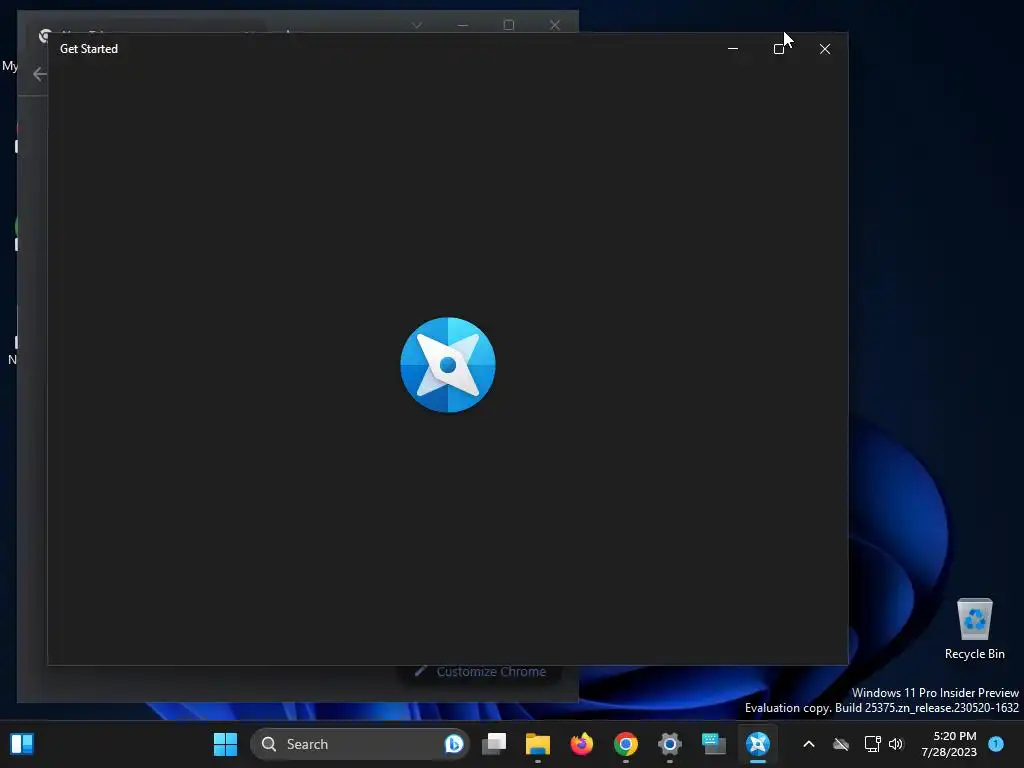Image resolution: width=1024 pixels, height=768 pixels.
Task: Open the Chrome tab search chevron
Action: pyautogui.click(x=417, y=25)
